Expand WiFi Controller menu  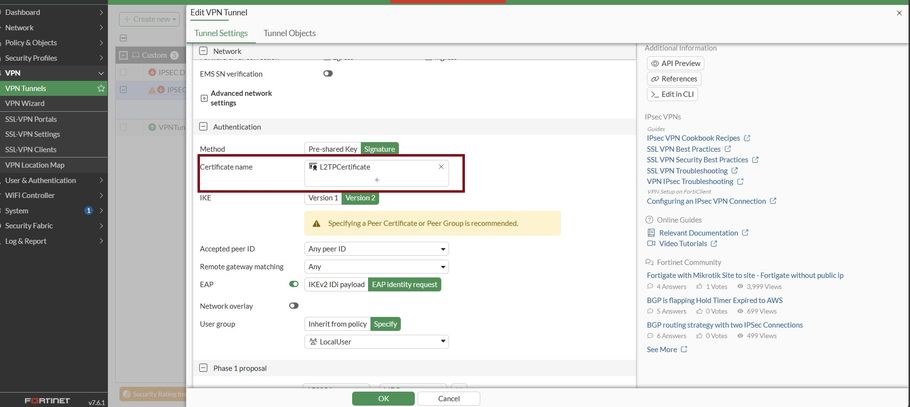(53, 195)
